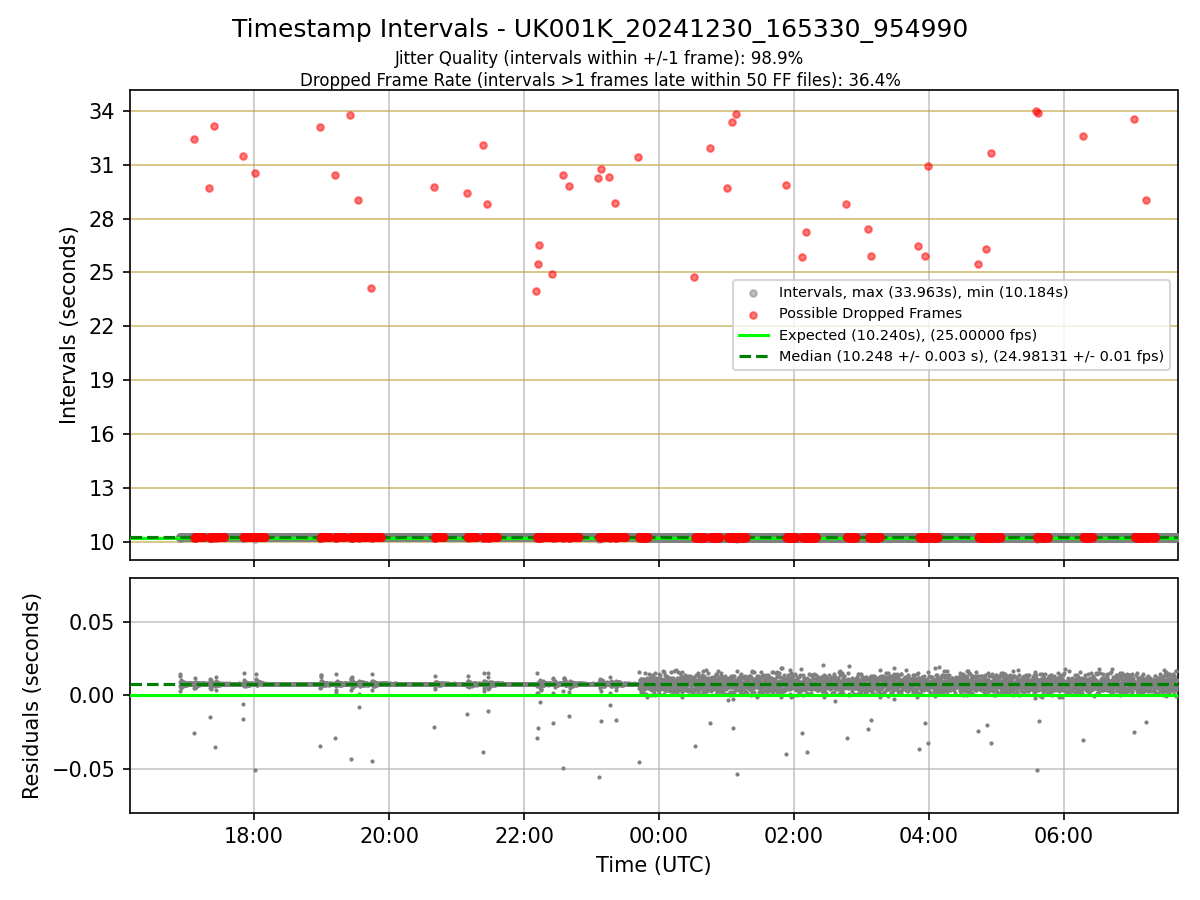
Task: Click the gray dot marker in legend
Action: (x=754, y=293)
